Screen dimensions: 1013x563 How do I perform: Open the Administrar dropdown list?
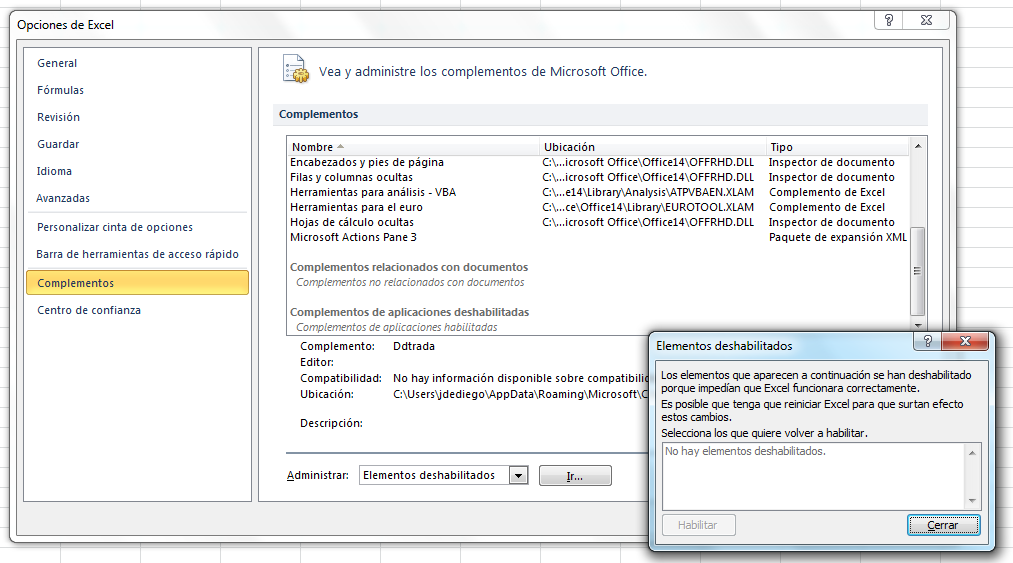(x=518, y=476)
